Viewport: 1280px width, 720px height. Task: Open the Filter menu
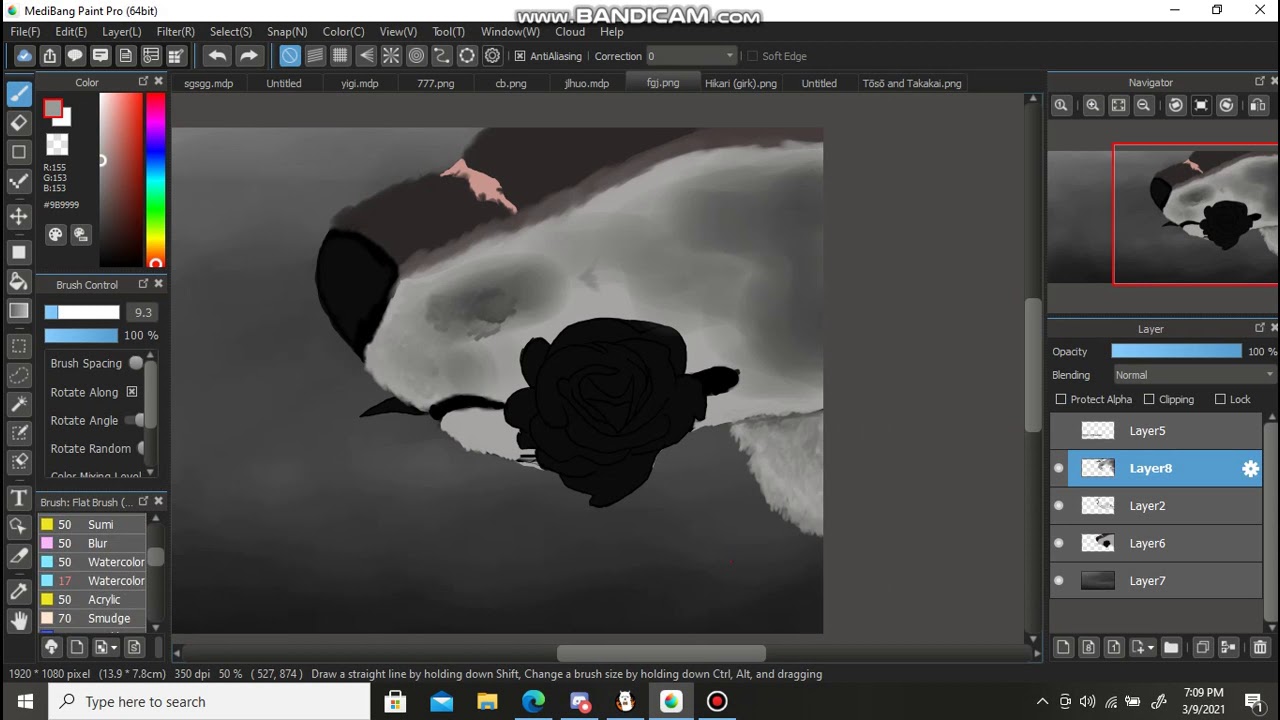(x=175, y=32)
